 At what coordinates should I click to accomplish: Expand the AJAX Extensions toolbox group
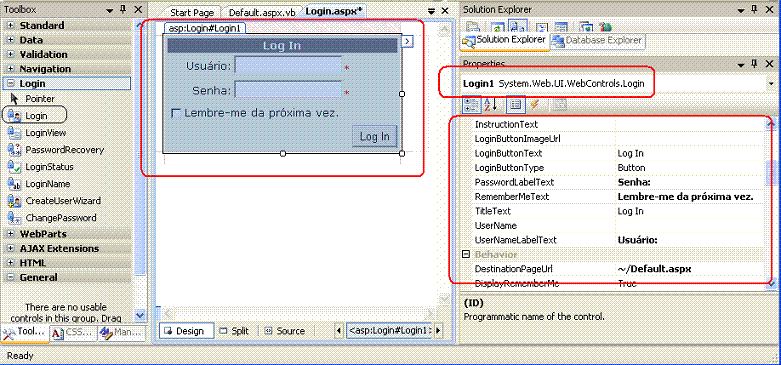point(10,248)
